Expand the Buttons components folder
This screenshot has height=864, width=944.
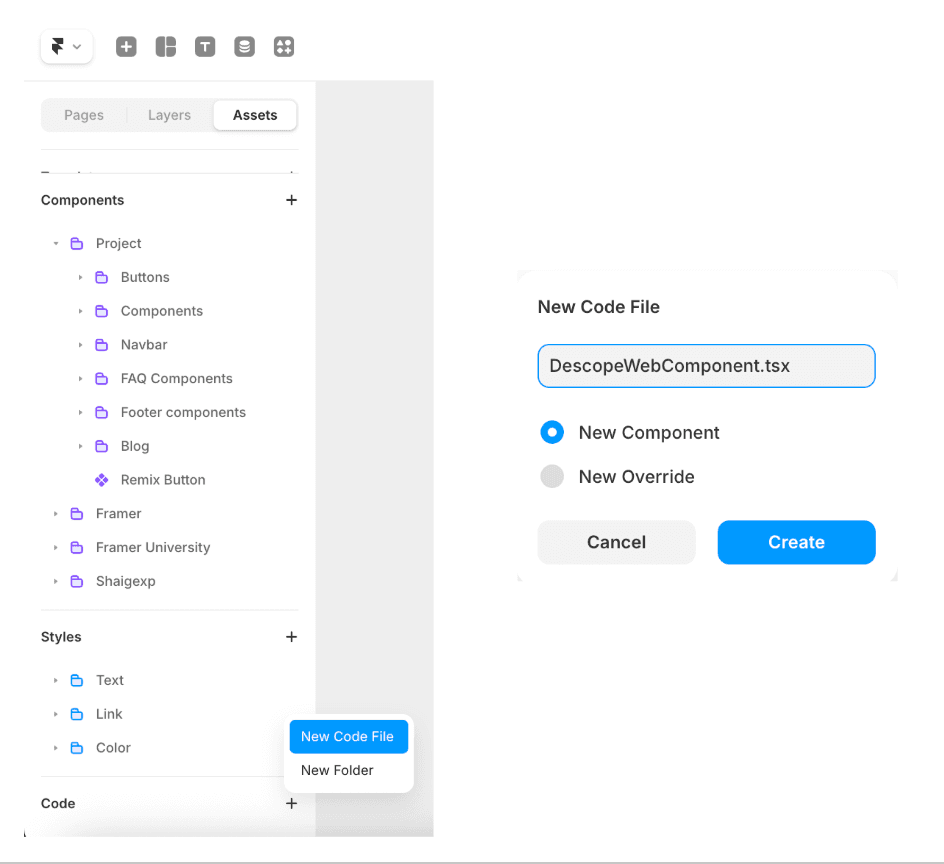pos(81,277)
